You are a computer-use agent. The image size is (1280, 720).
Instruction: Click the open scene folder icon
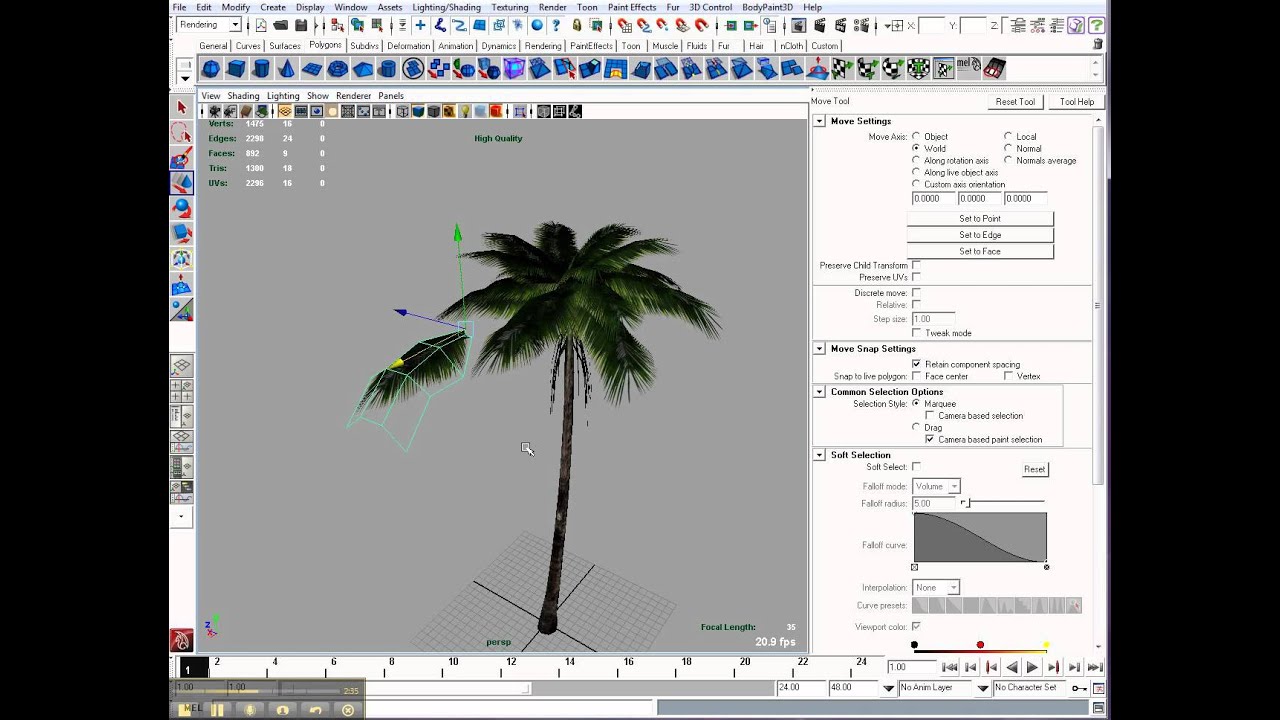(281, 25)
